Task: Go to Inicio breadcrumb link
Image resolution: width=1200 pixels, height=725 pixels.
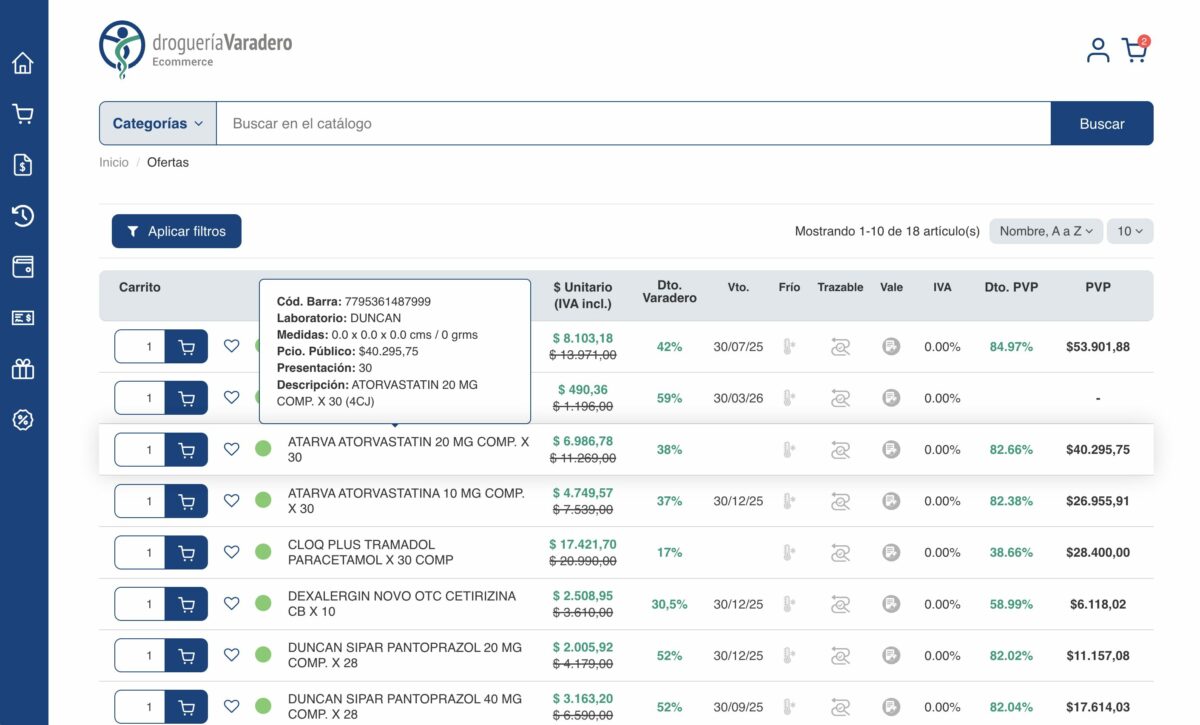Action: (x=113, y=162)
